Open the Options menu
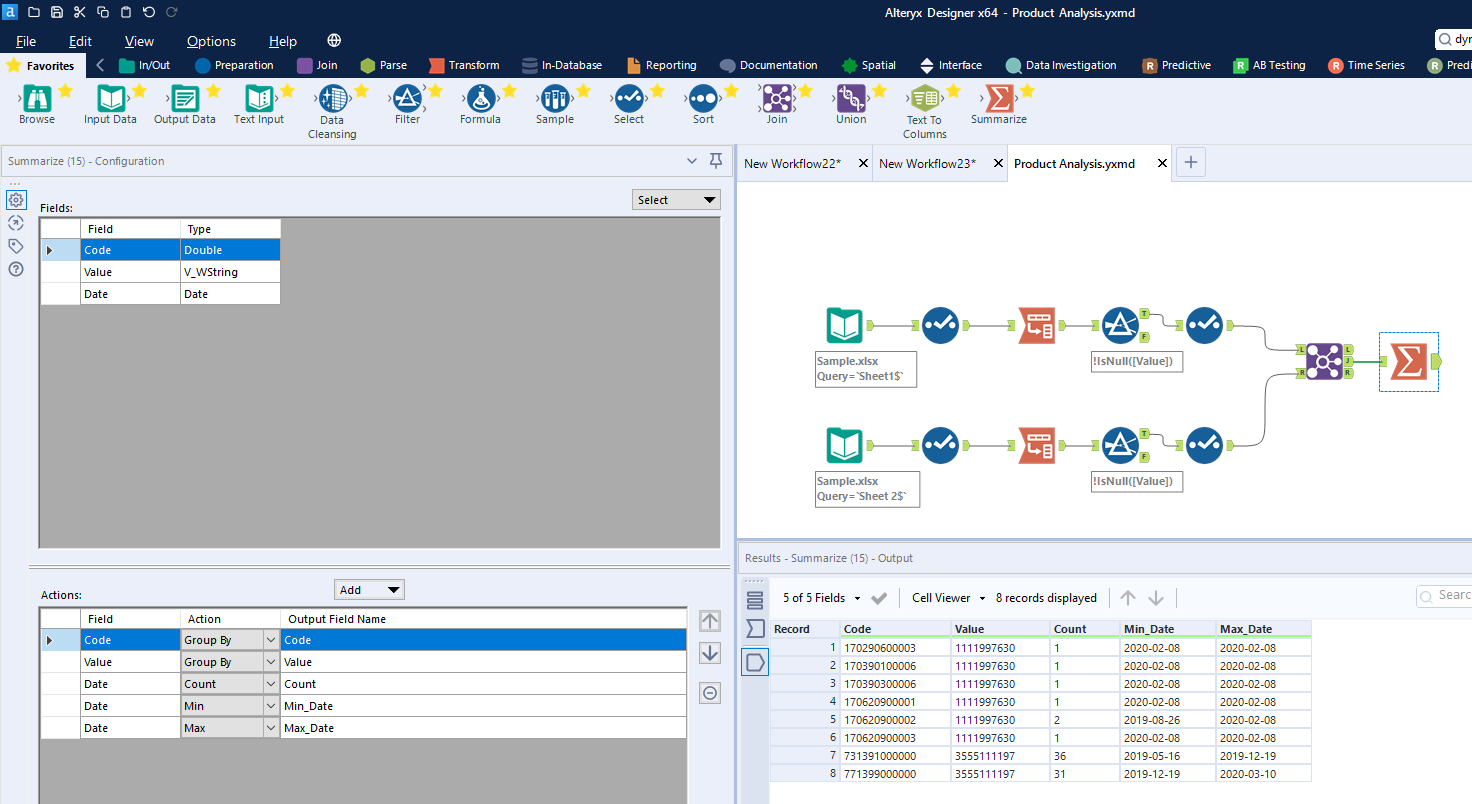The image size is (1472, 804). 211,41
